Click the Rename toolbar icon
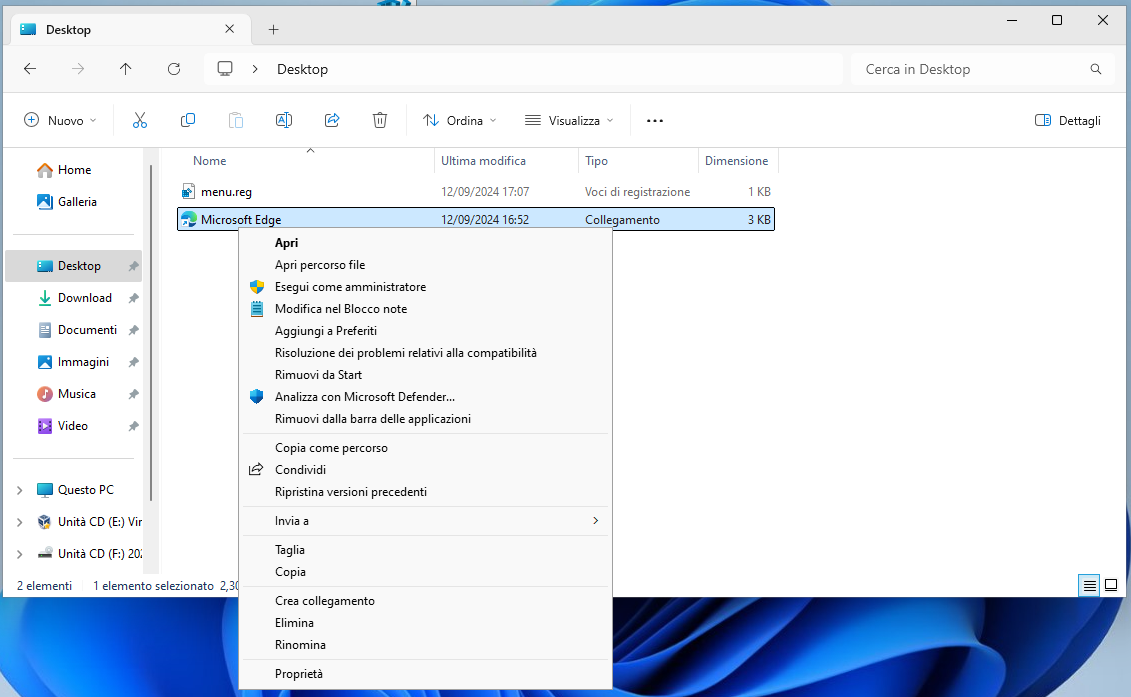The image size is (1131, 697). tap(283, 120)
